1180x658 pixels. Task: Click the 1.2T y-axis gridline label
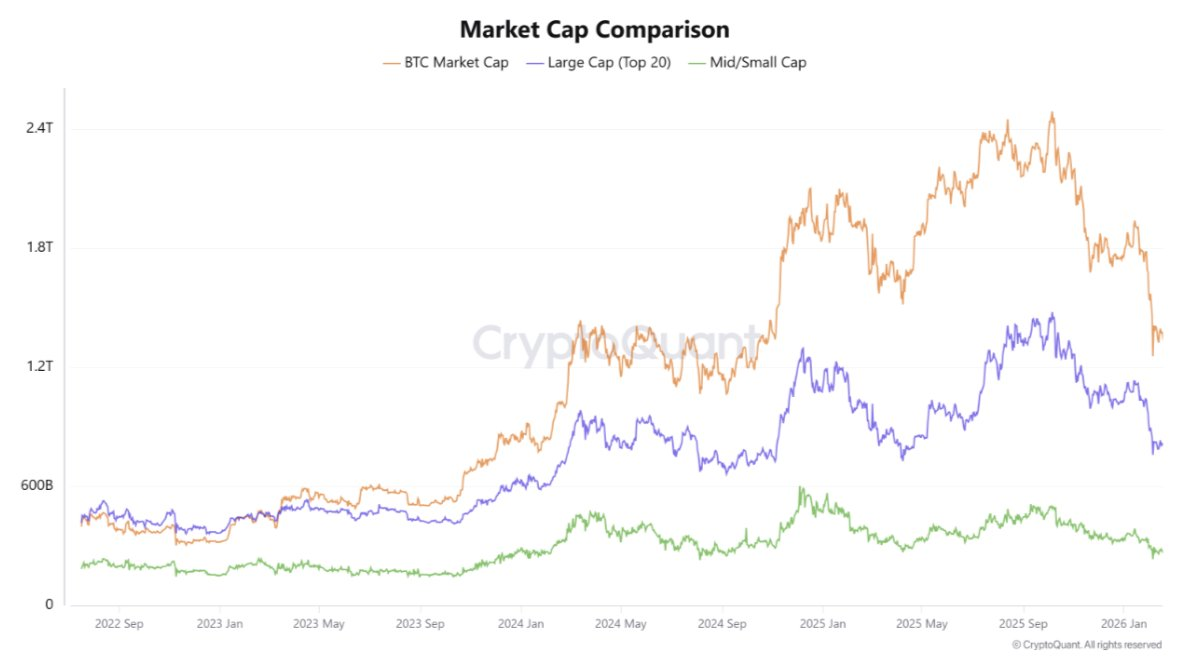point(38,366)
